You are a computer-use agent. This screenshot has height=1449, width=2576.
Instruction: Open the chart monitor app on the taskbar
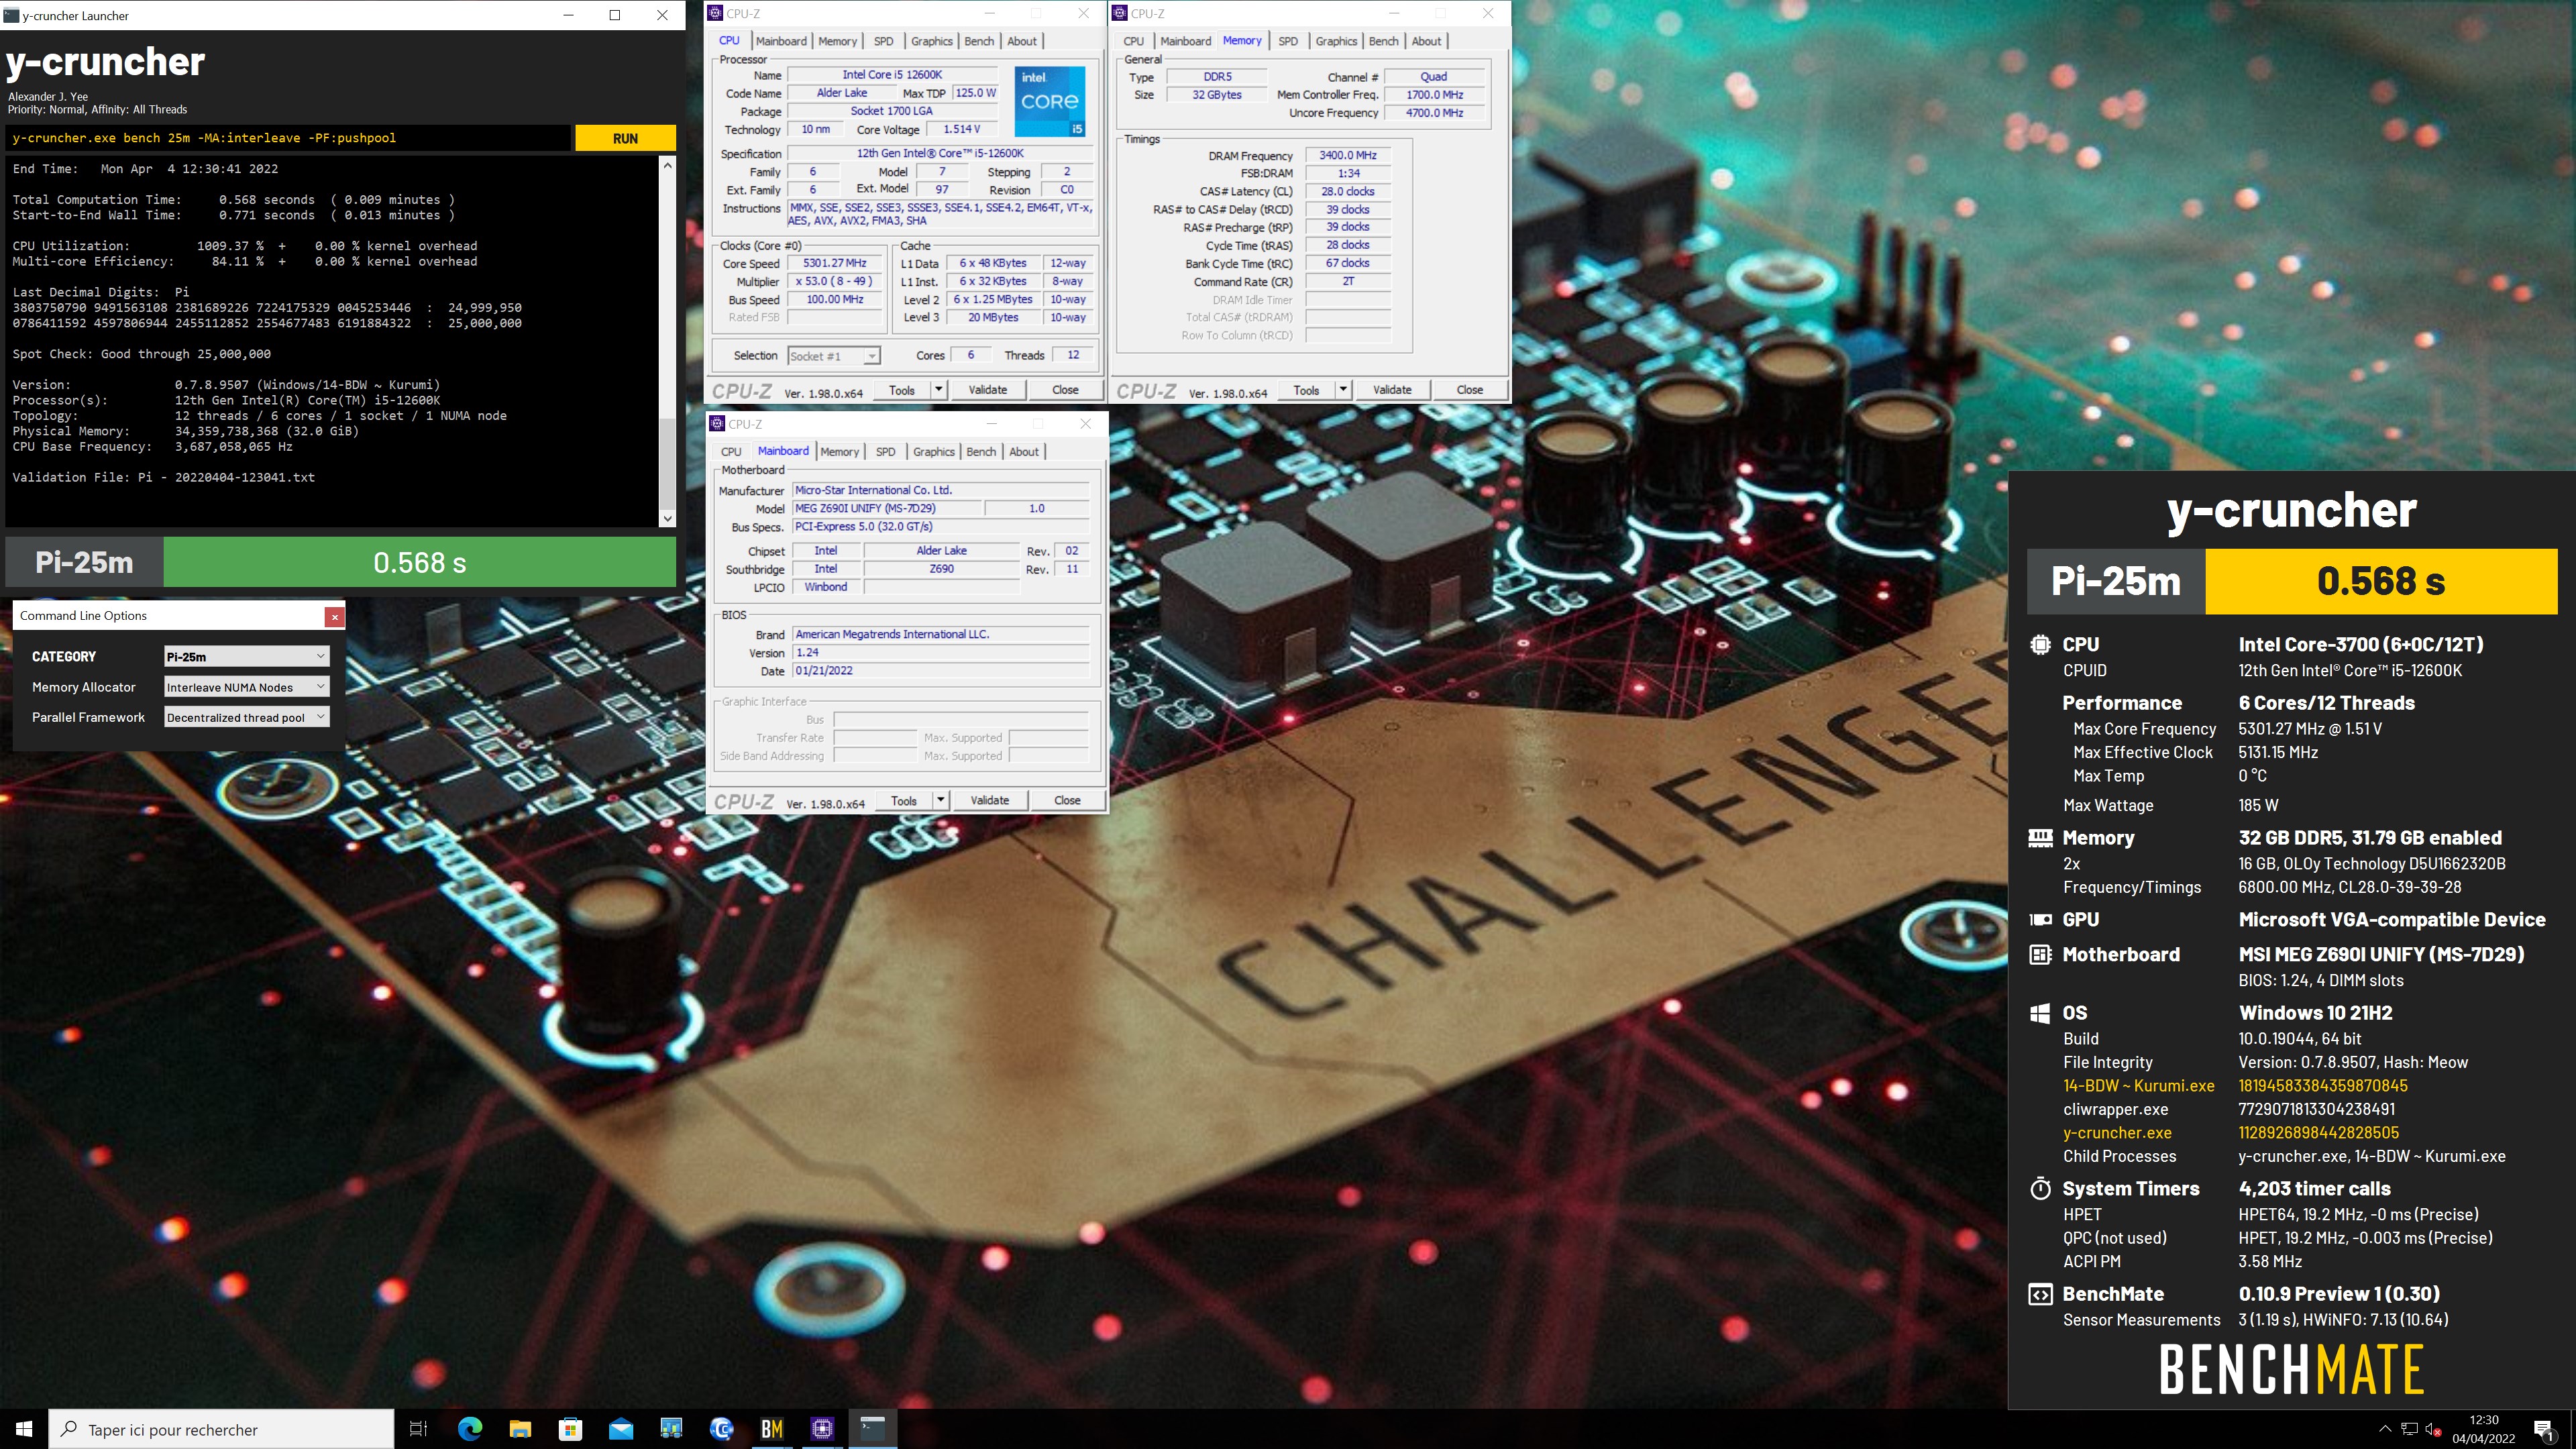671,1429
